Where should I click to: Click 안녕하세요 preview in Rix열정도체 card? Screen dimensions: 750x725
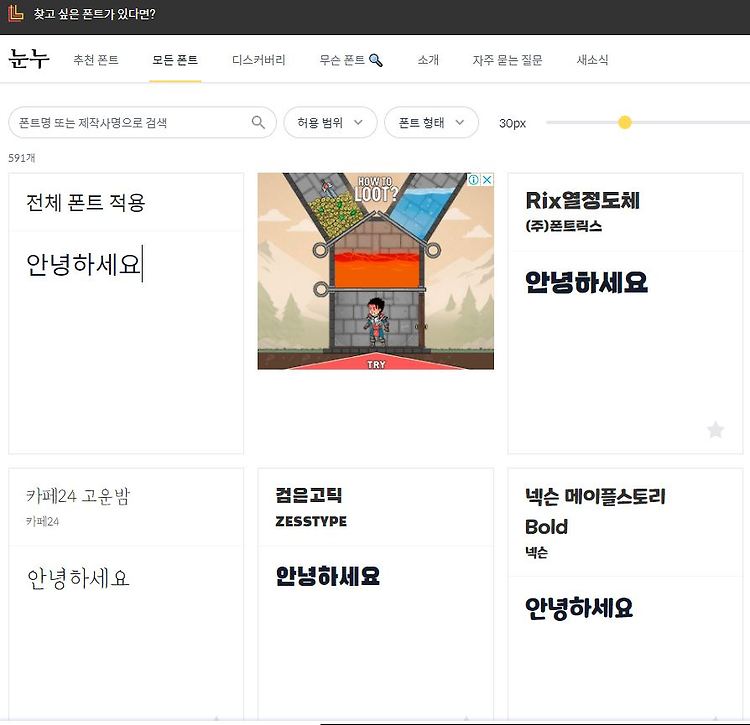pyautogui.click(x=586, y=282)
